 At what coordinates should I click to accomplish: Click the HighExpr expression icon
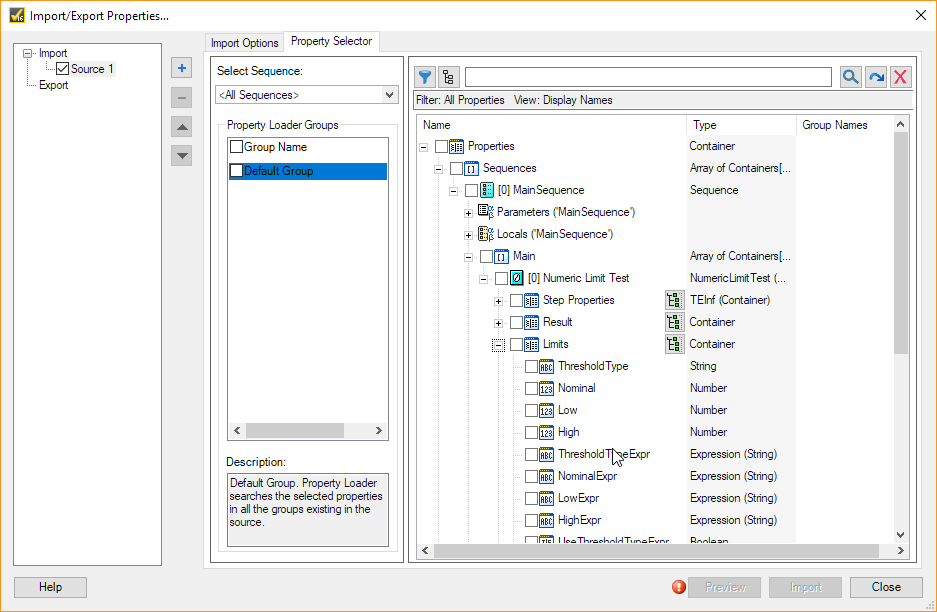pos(547,521)
